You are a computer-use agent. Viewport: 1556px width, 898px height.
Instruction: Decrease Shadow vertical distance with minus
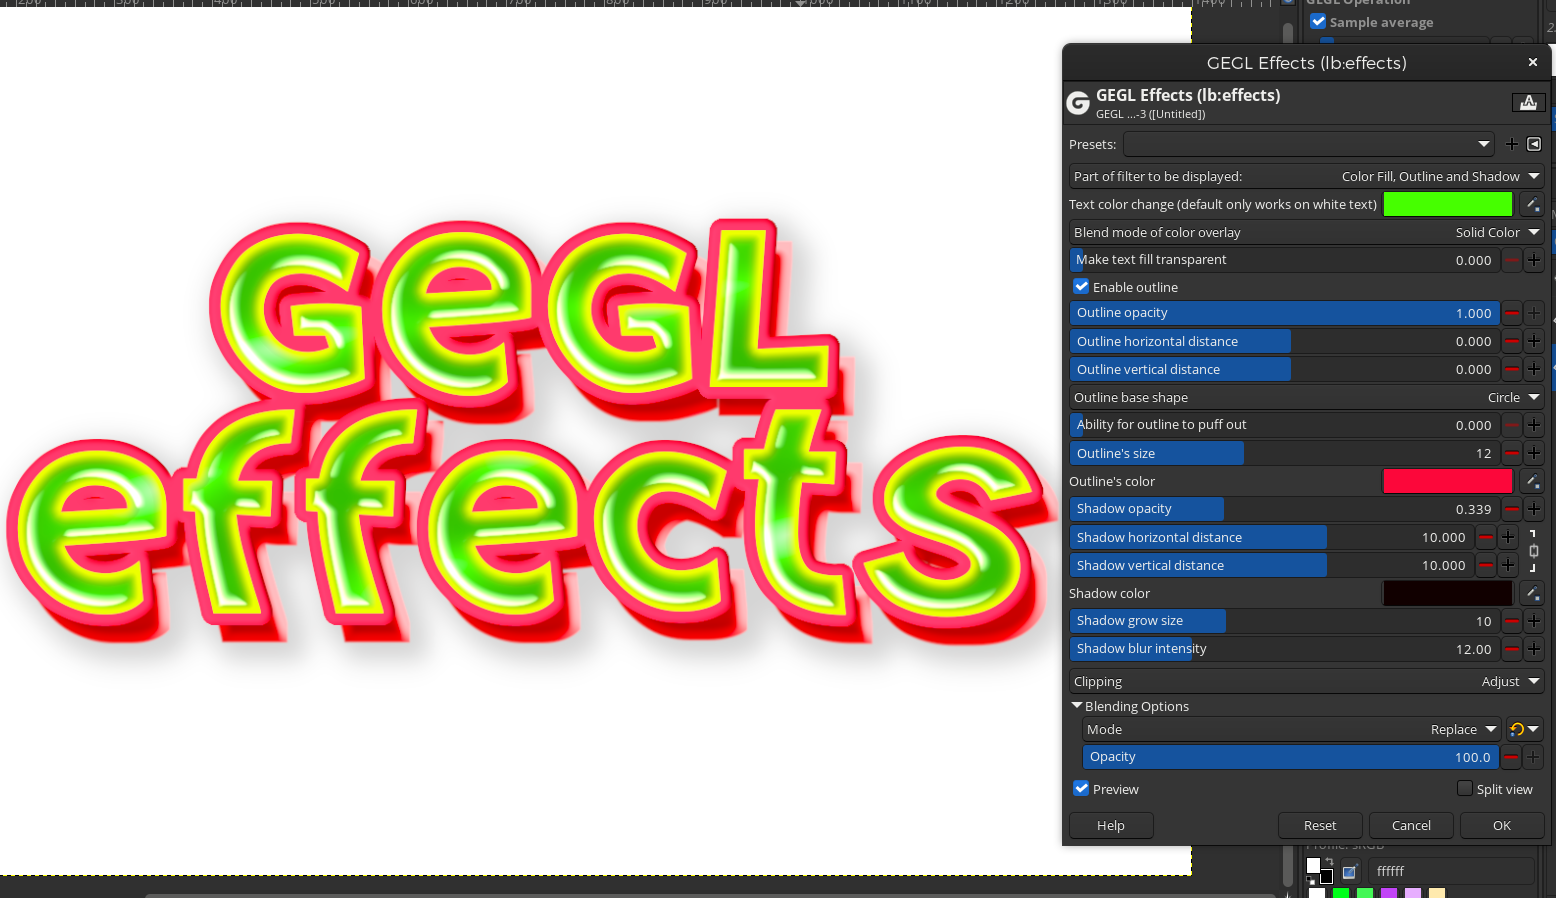(1486, 565)
